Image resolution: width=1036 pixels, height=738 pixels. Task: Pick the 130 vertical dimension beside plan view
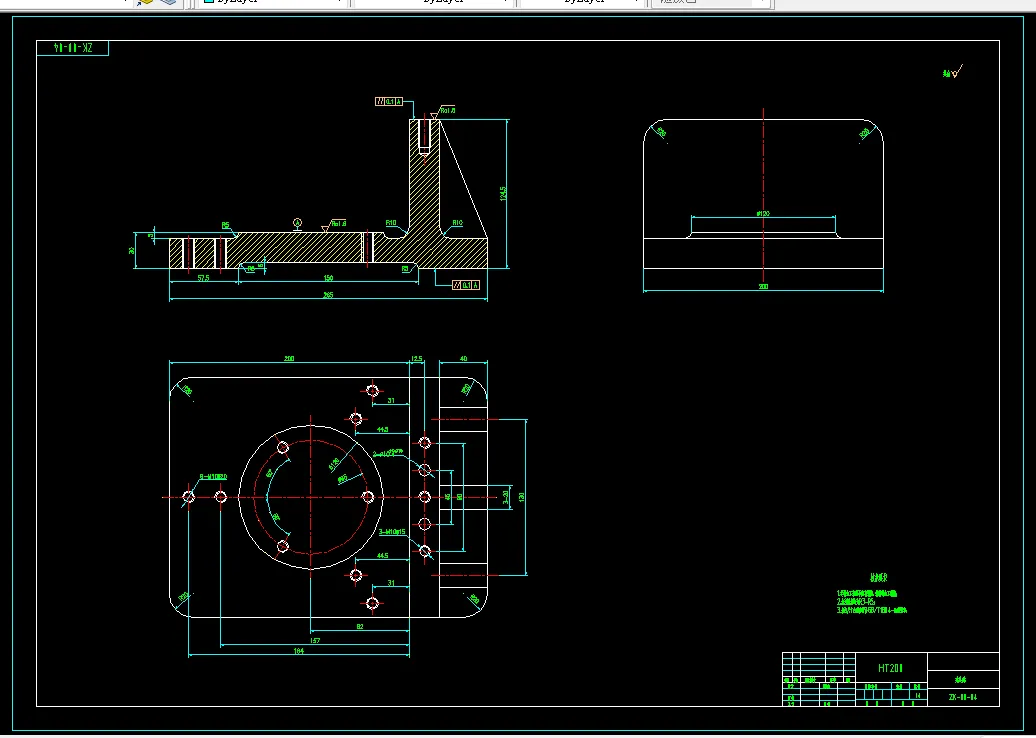point(522,497)
